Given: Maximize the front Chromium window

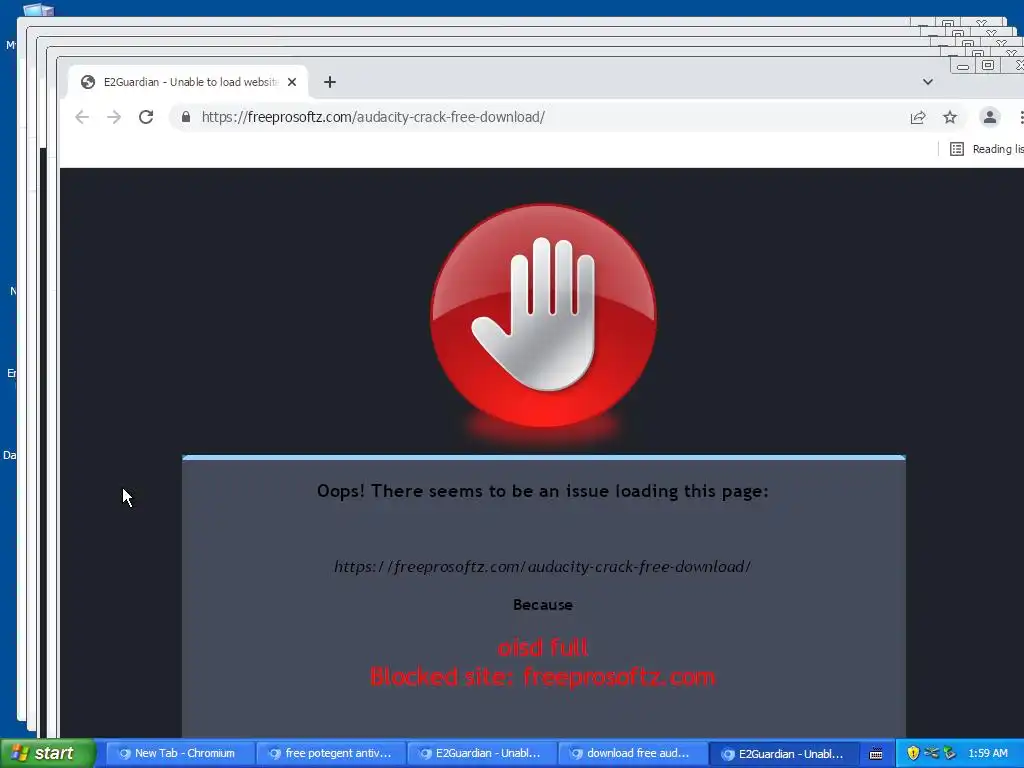Looking at the screenshot, I should click(x=988, y=65).
